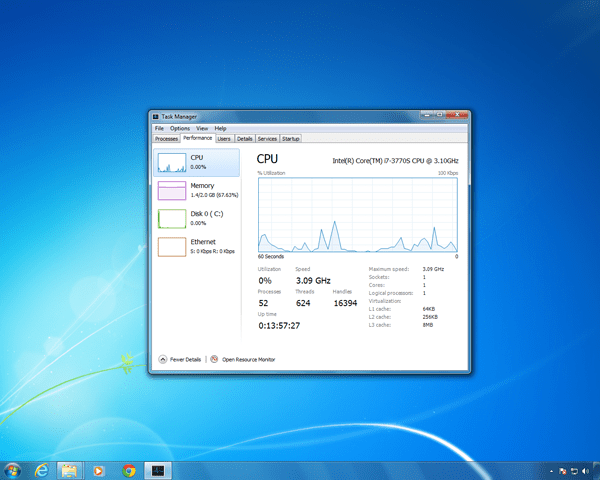Screen dimensions: 600x480
Task: Collapse view with Fewer Details
Action: [180, 359]
